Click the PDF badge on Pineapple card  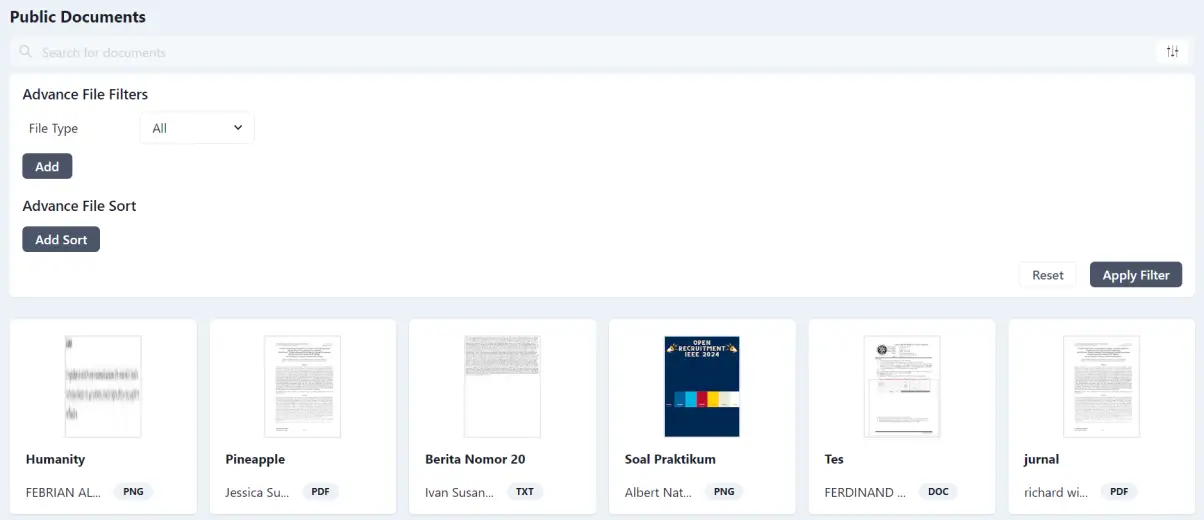[321, 492]
